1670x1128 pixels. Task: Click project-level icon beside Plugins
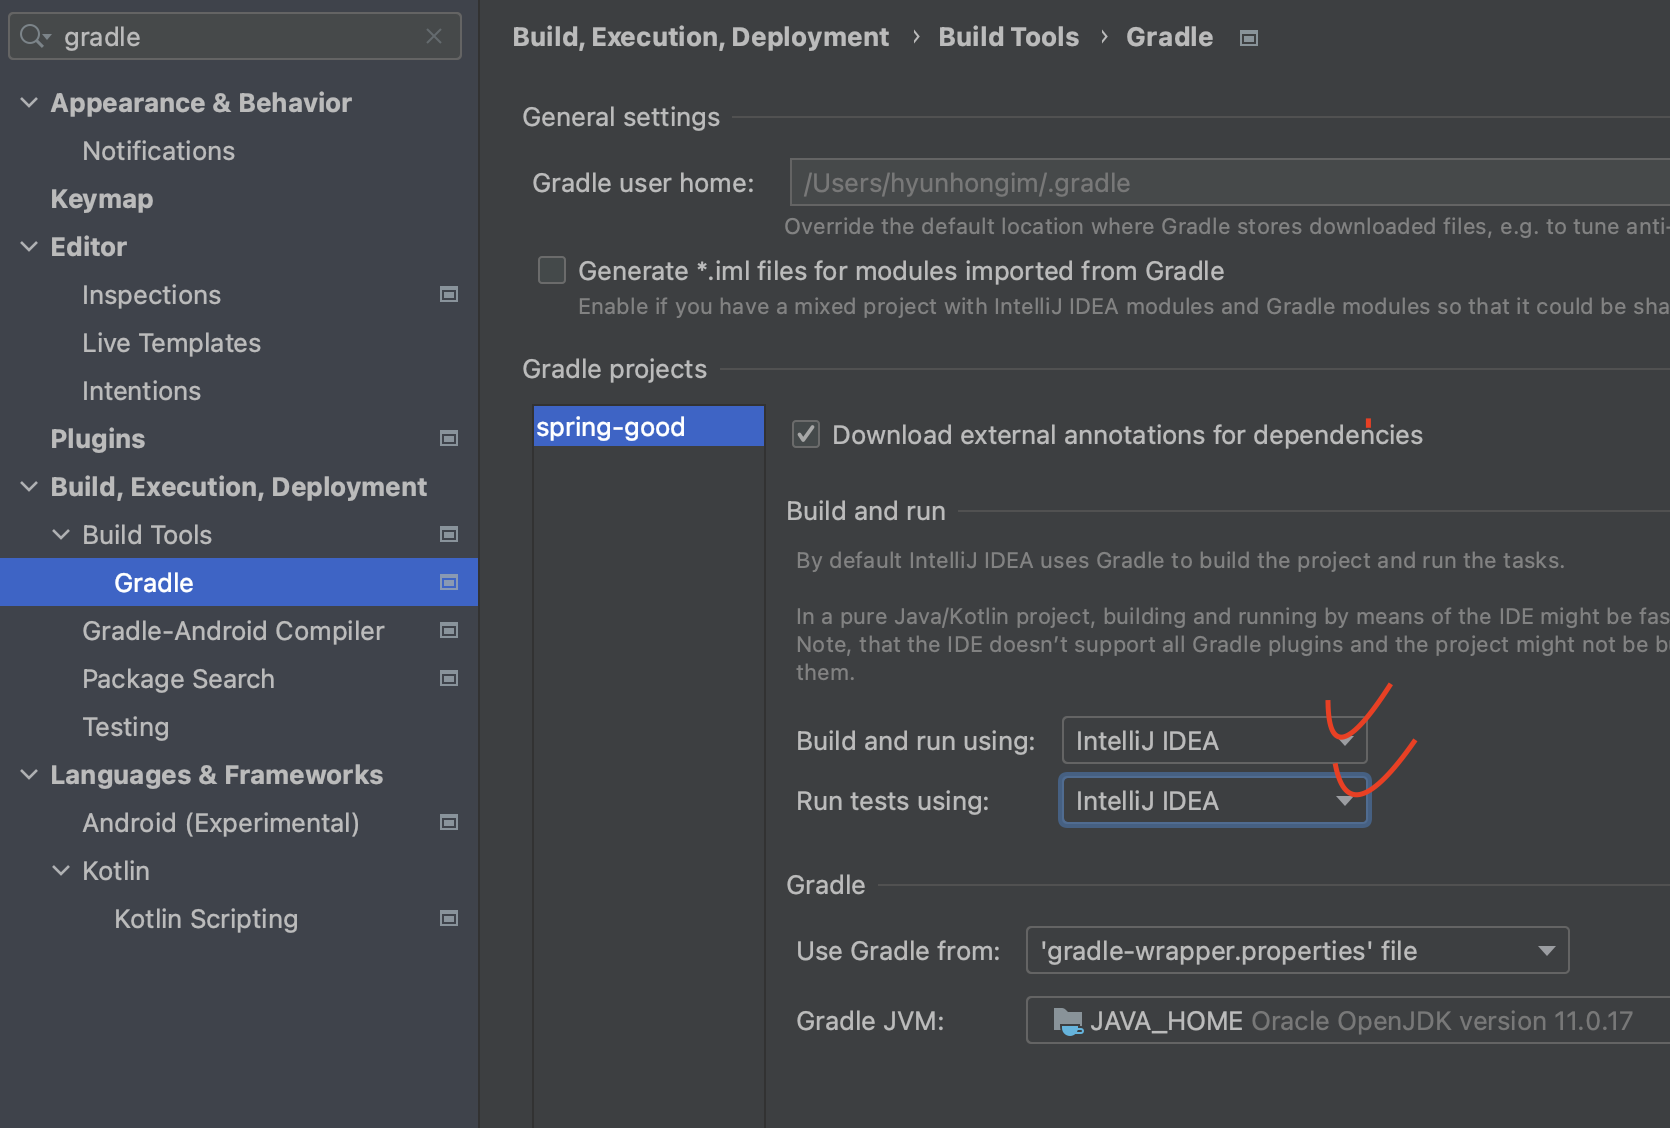[449, 438]
